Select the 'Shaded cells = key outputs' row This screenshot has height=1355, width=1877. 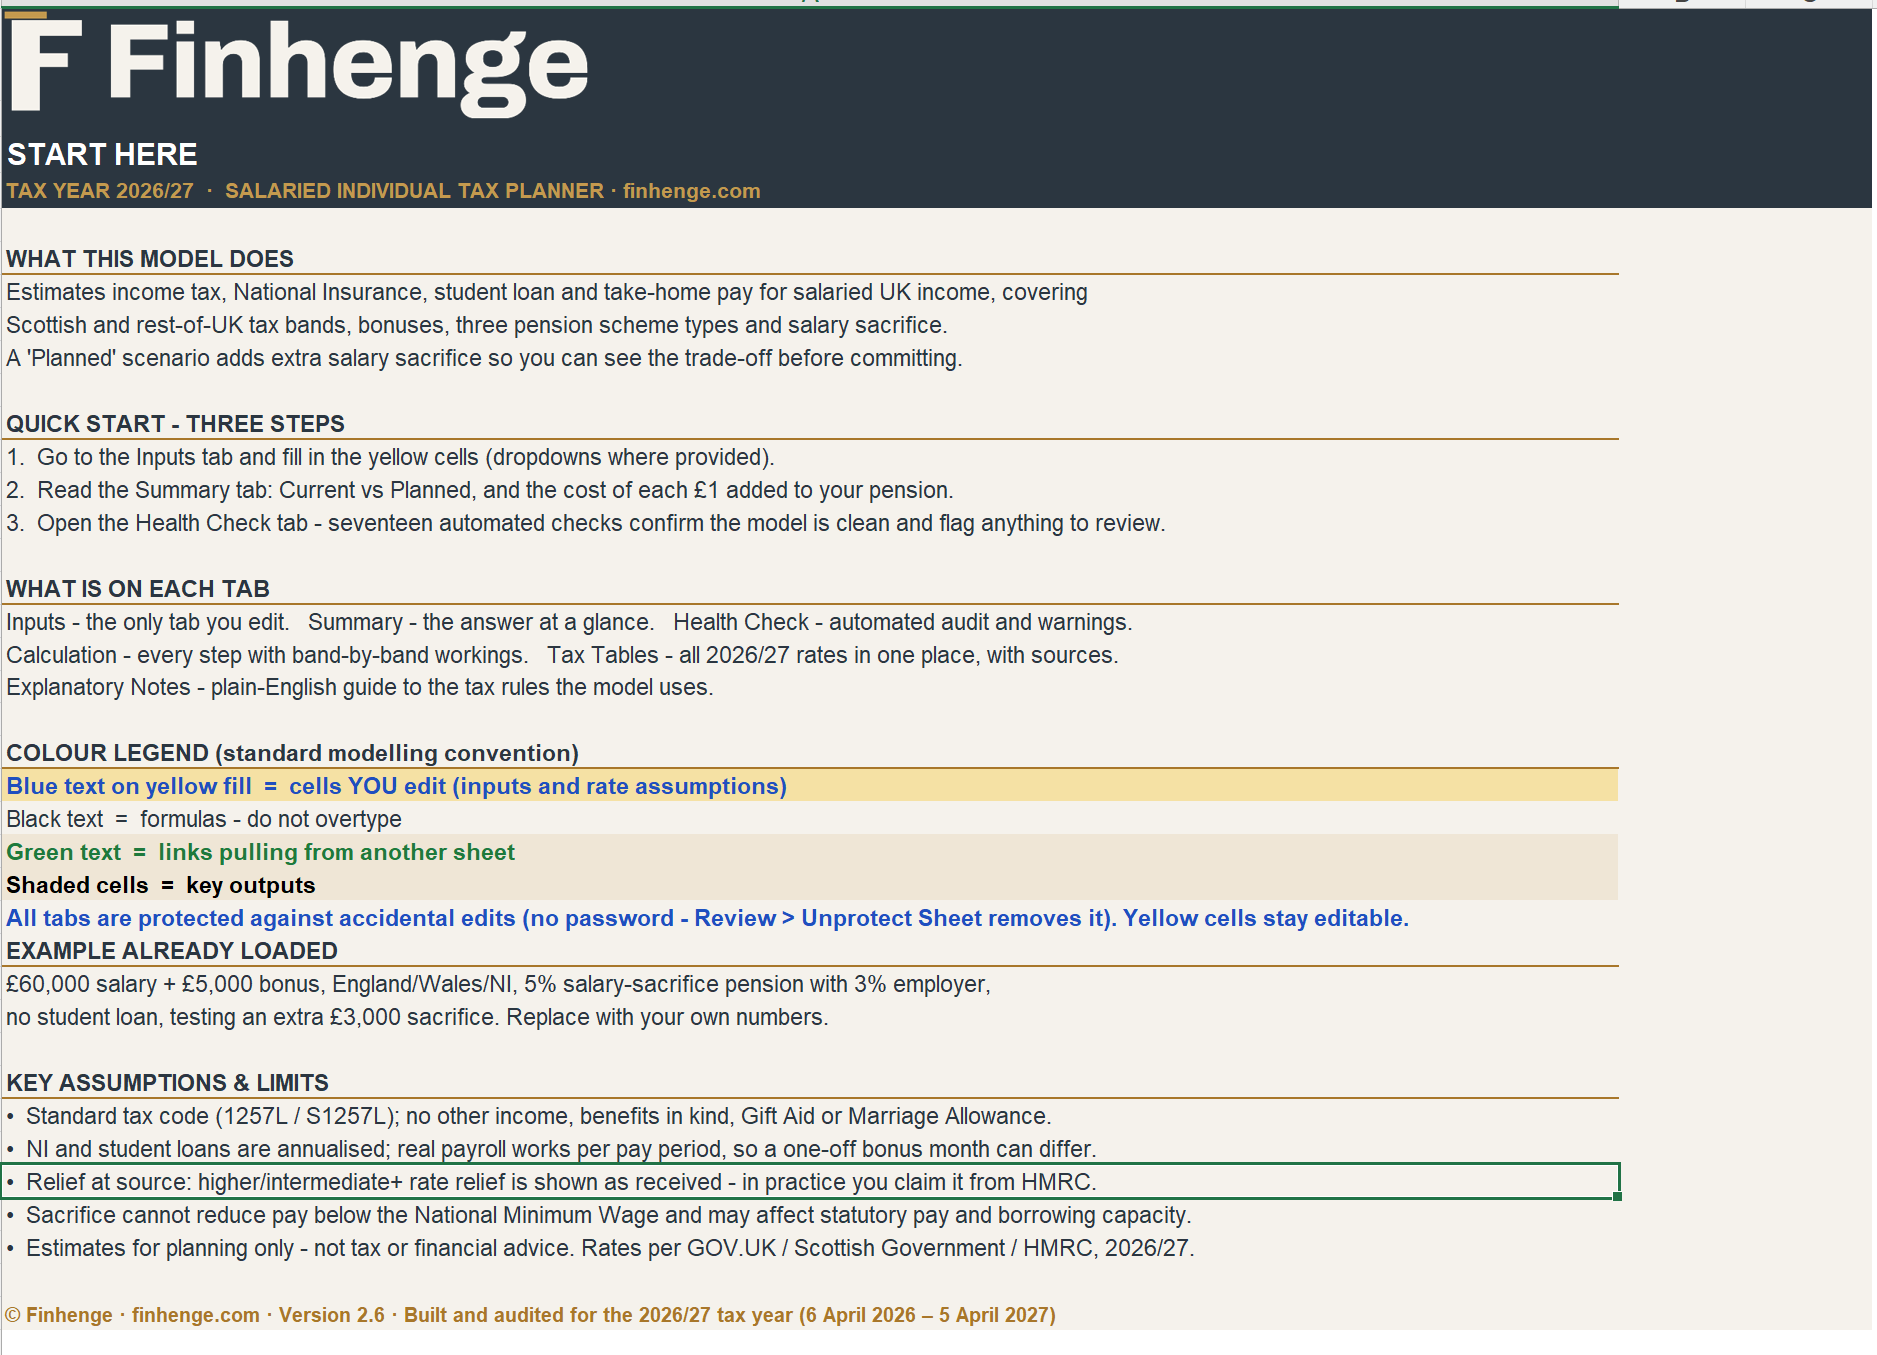(810, 885)
